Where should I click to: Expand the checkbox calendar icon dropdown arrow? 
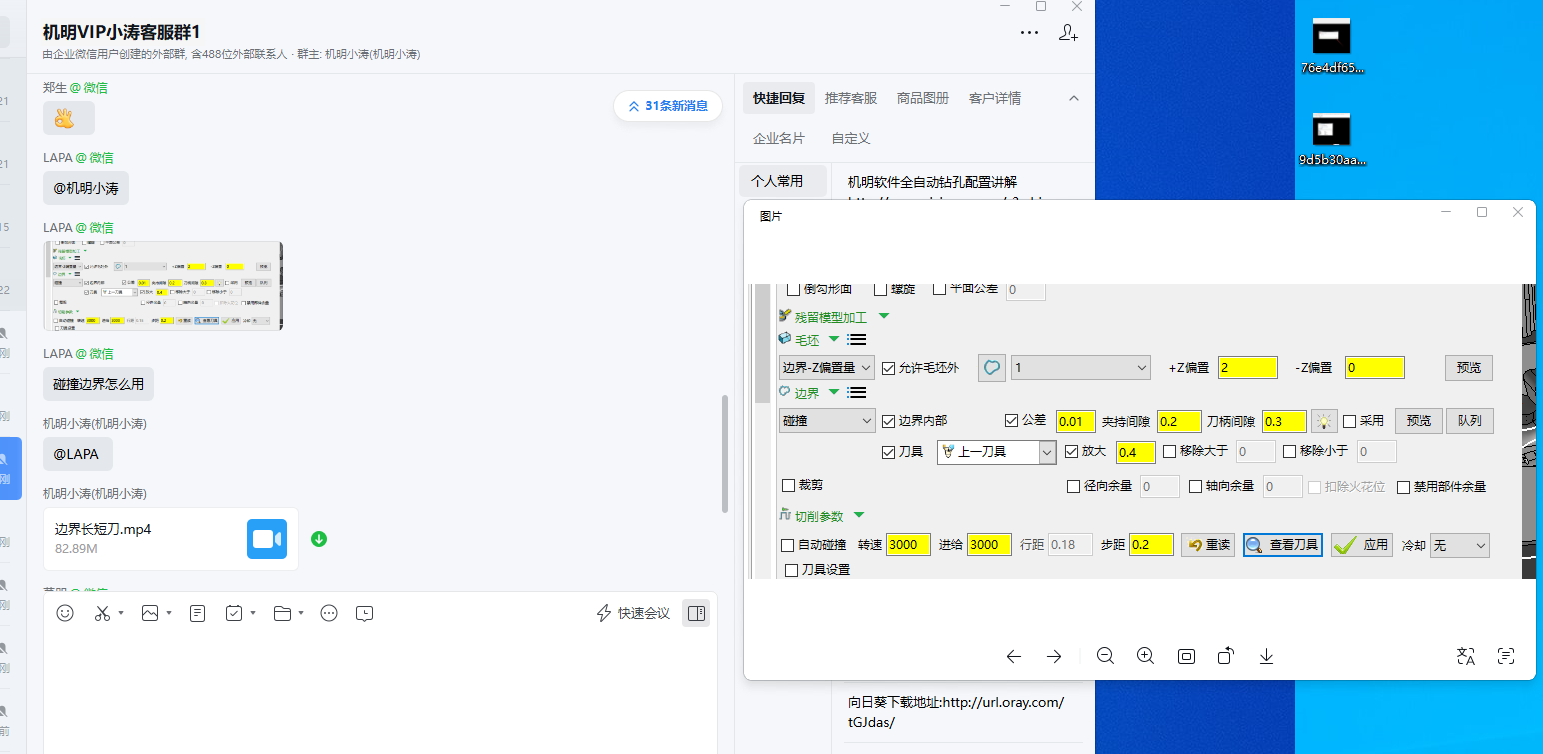point(253,613)
